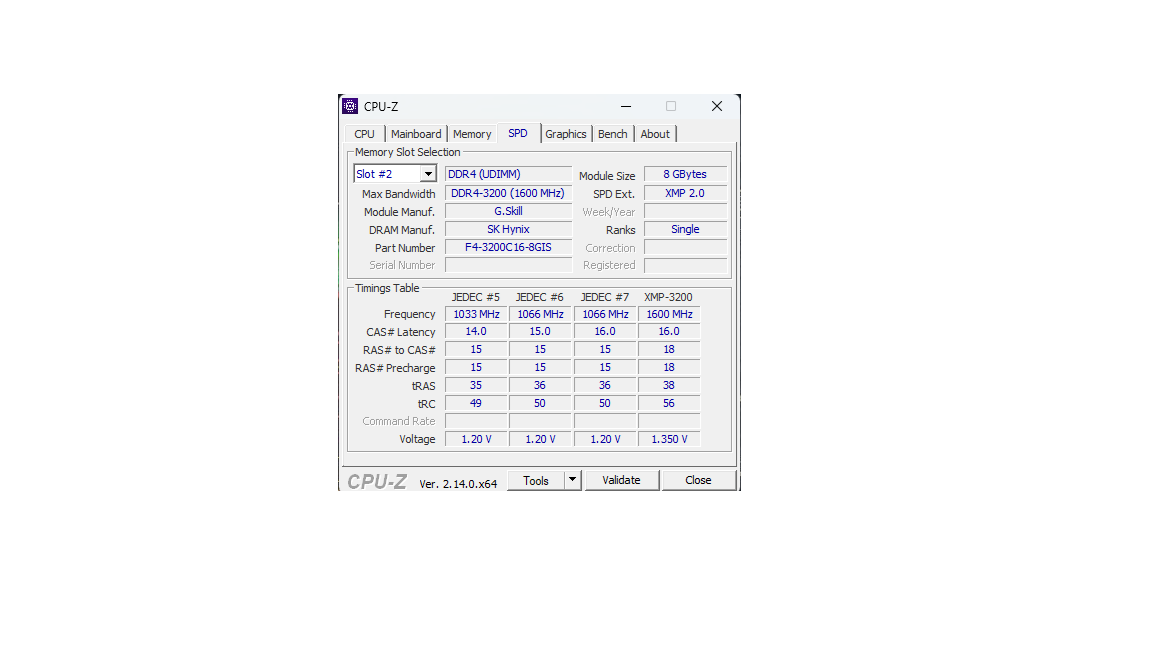Image resolution: width=1152 pixels, height=648 pixels.
Task: Click the tRC value 49
Action: [x=476, y=403]
